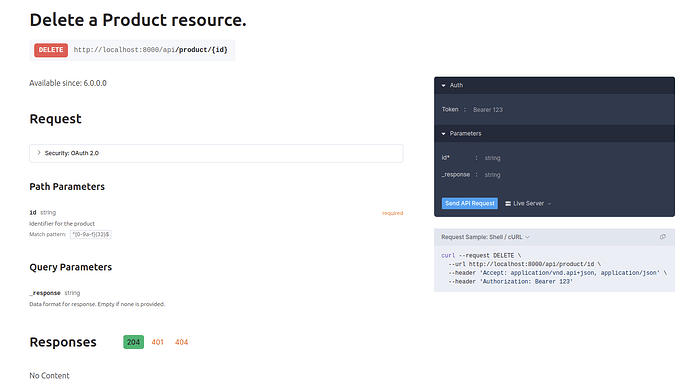The height and width of the screenshot is (388, 690).
Task: Click the _response query parameter name
Action: click(x=45, y=293)
